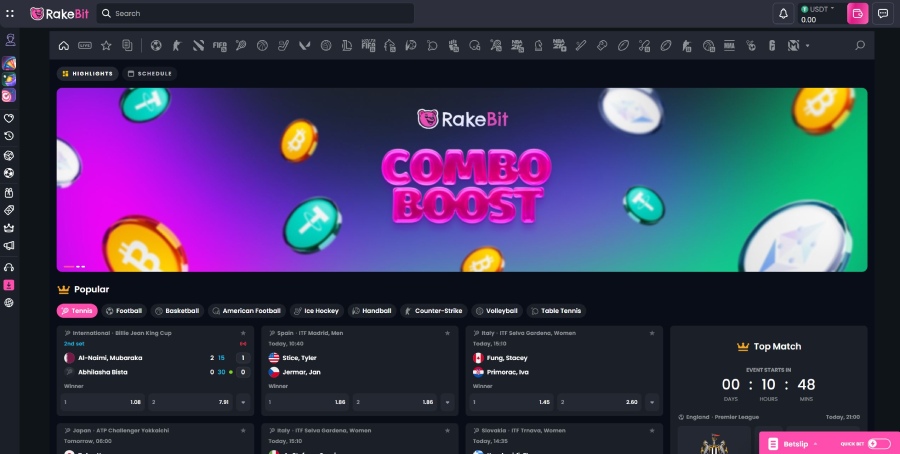Select the Baseball bat icon
Viewport: 900px width, 454px height.
coord(581,45)
